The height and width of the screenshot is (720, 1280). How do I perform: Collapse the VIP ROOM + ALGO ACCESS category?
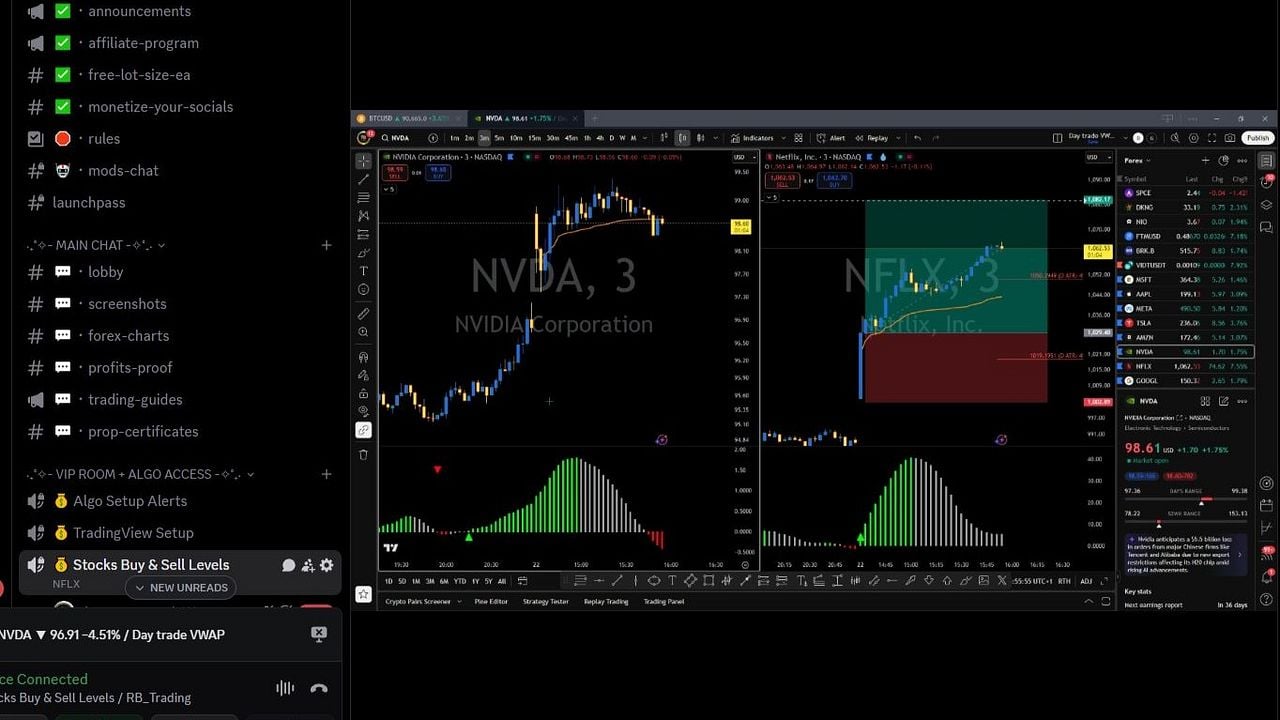point(140,474)
